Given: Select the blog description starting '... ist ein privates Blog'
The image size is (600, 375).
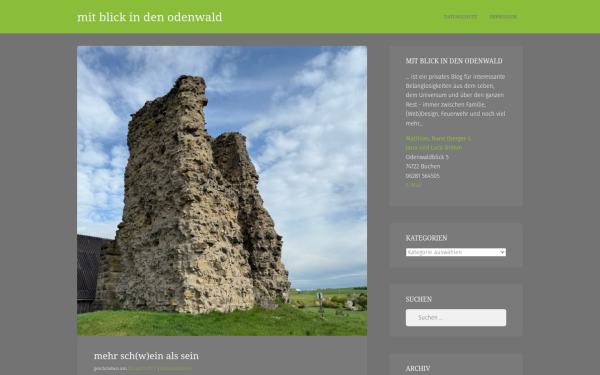Looking at the screenshot, I should [x=456, y=100].
